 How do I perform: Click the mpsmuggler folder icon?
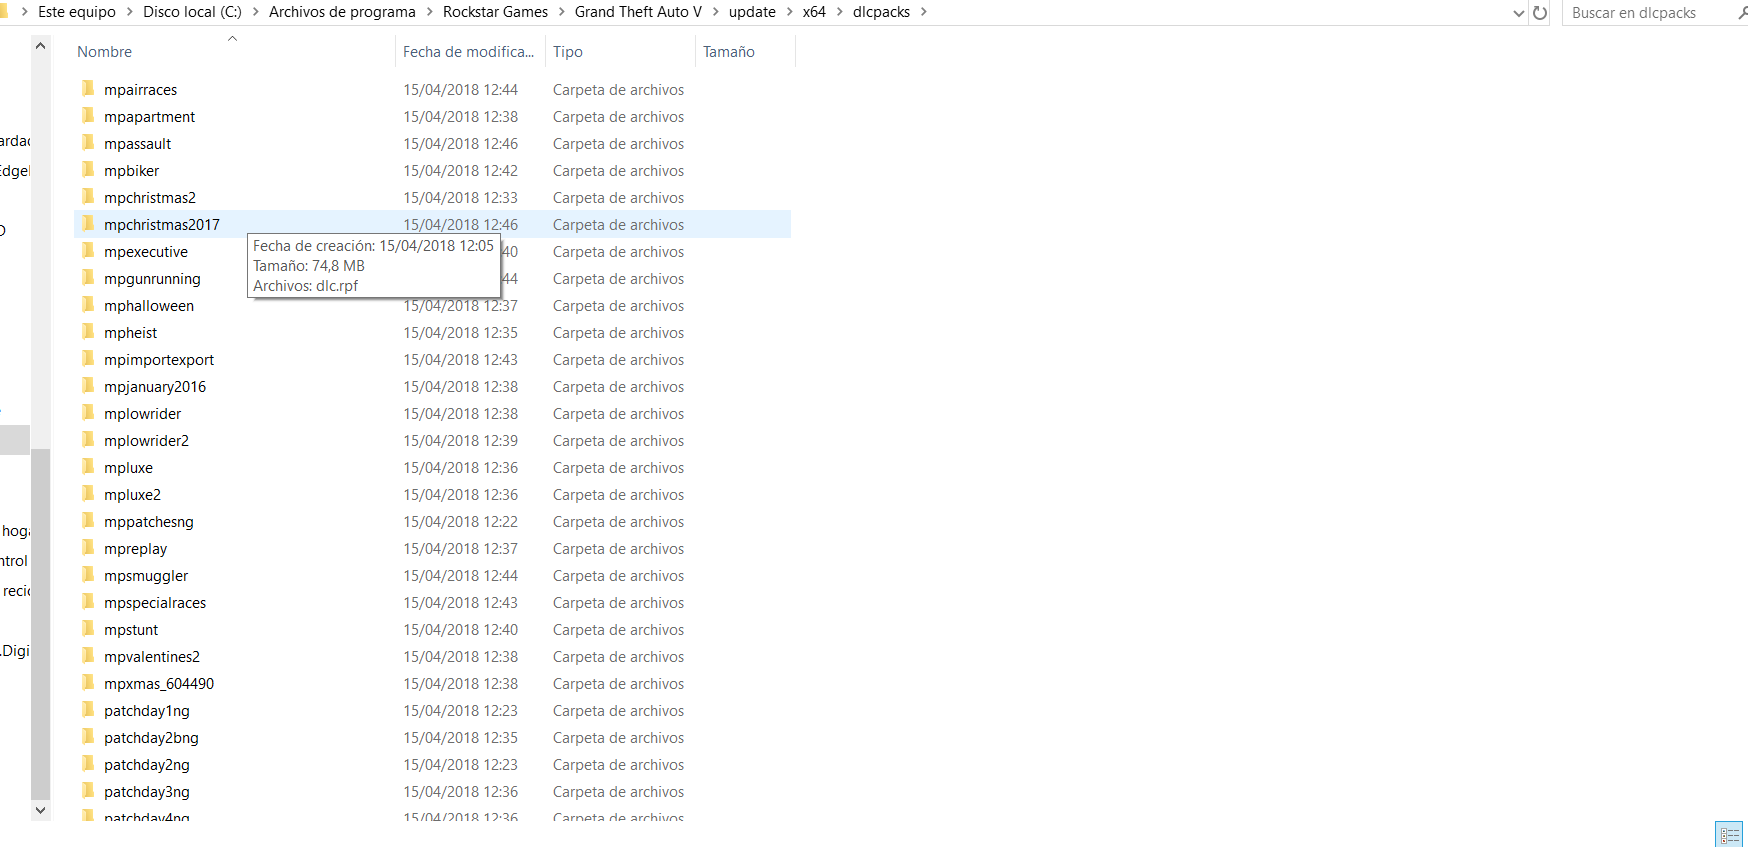coord(88,575)
